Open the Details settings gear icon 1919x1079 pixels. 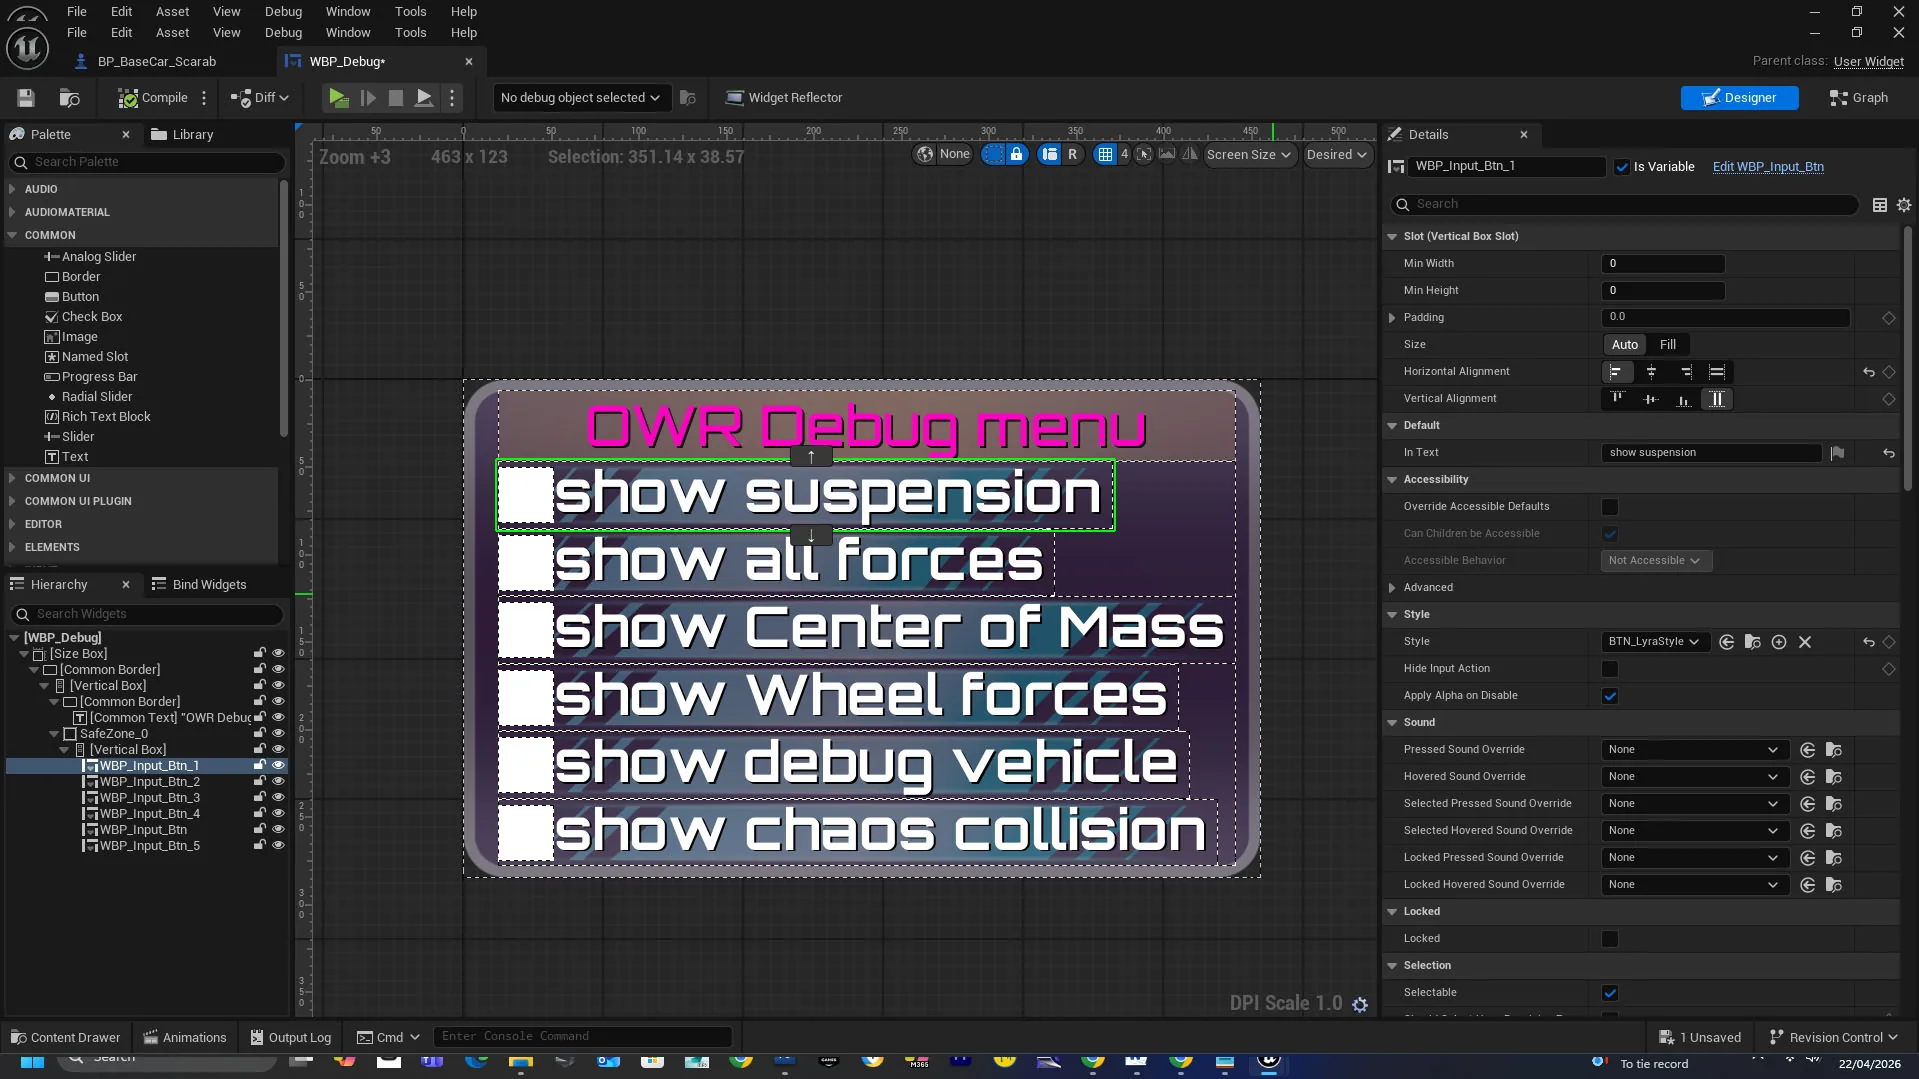coord(1904,205)
